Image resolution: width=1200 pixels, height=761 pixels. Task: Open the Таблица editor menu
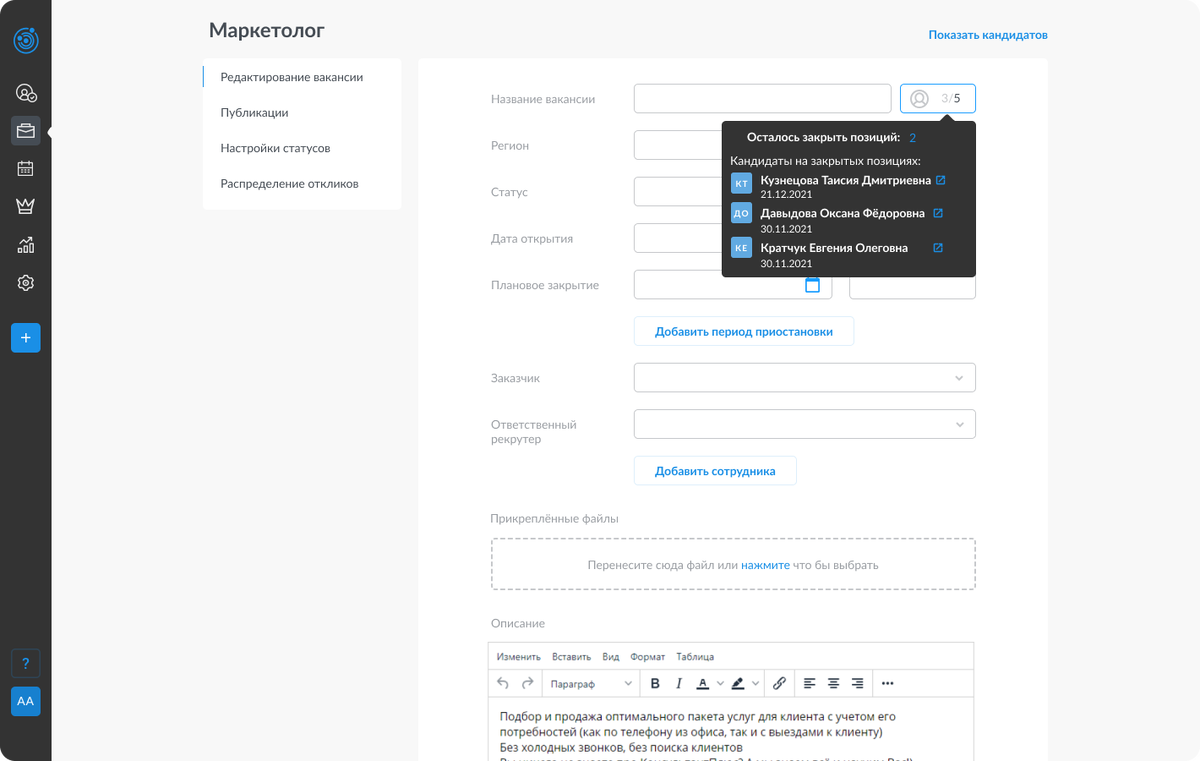pos(695,657)
